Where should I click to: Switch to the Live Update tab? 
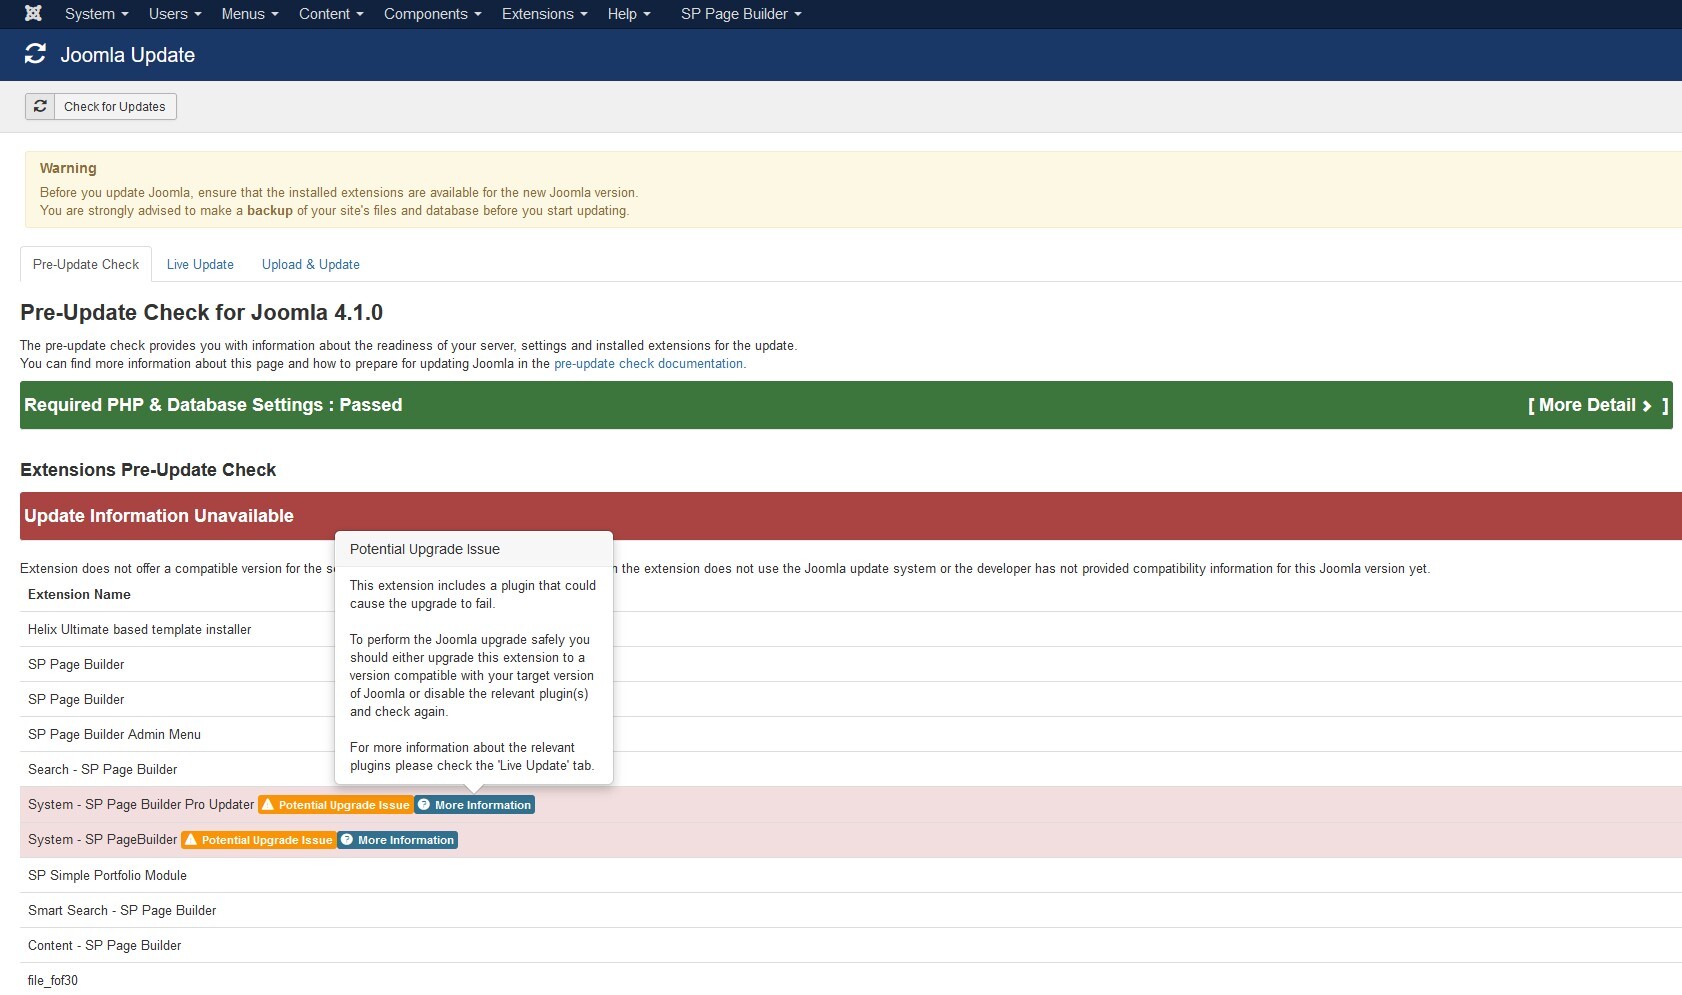(x=200, y=264)
